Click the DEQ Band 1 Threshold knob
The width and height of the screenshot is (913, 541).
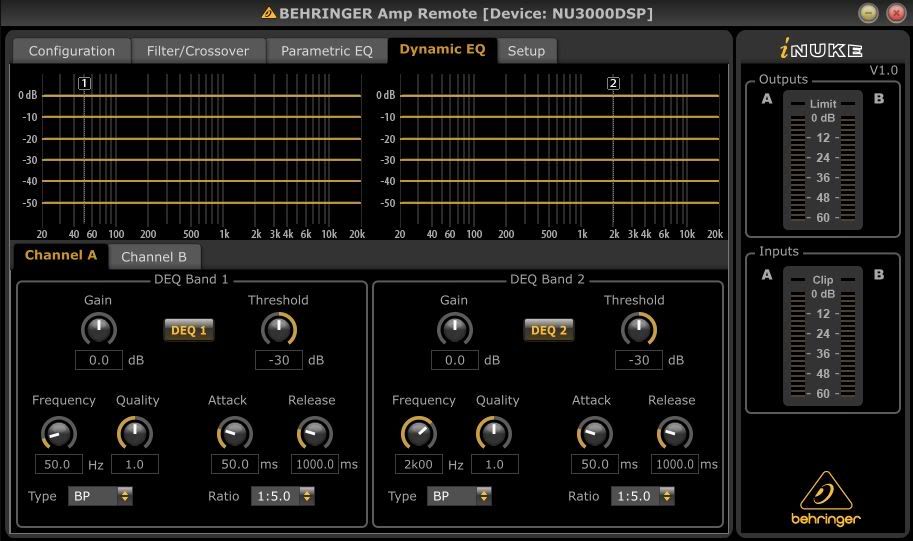click(x=279, y=329)
